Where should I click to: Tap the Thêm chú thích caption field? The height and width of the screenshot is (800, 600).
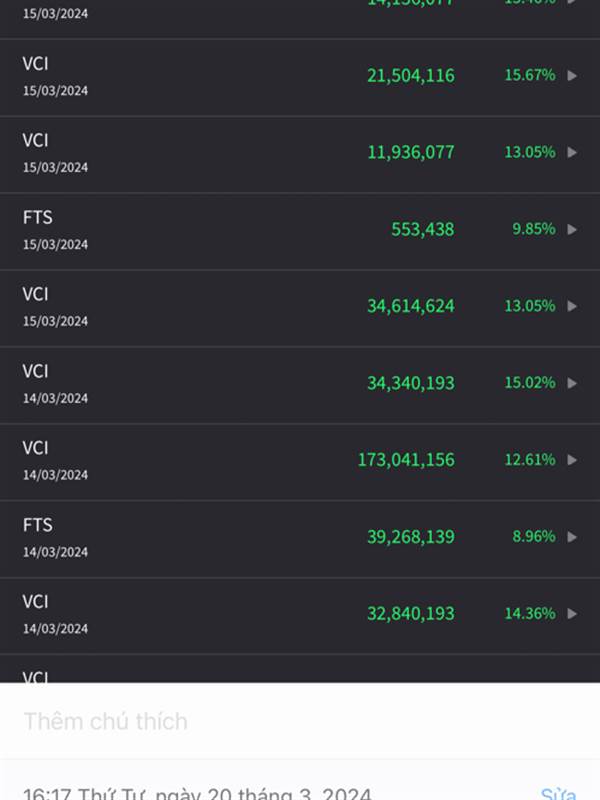coord(300,721)
